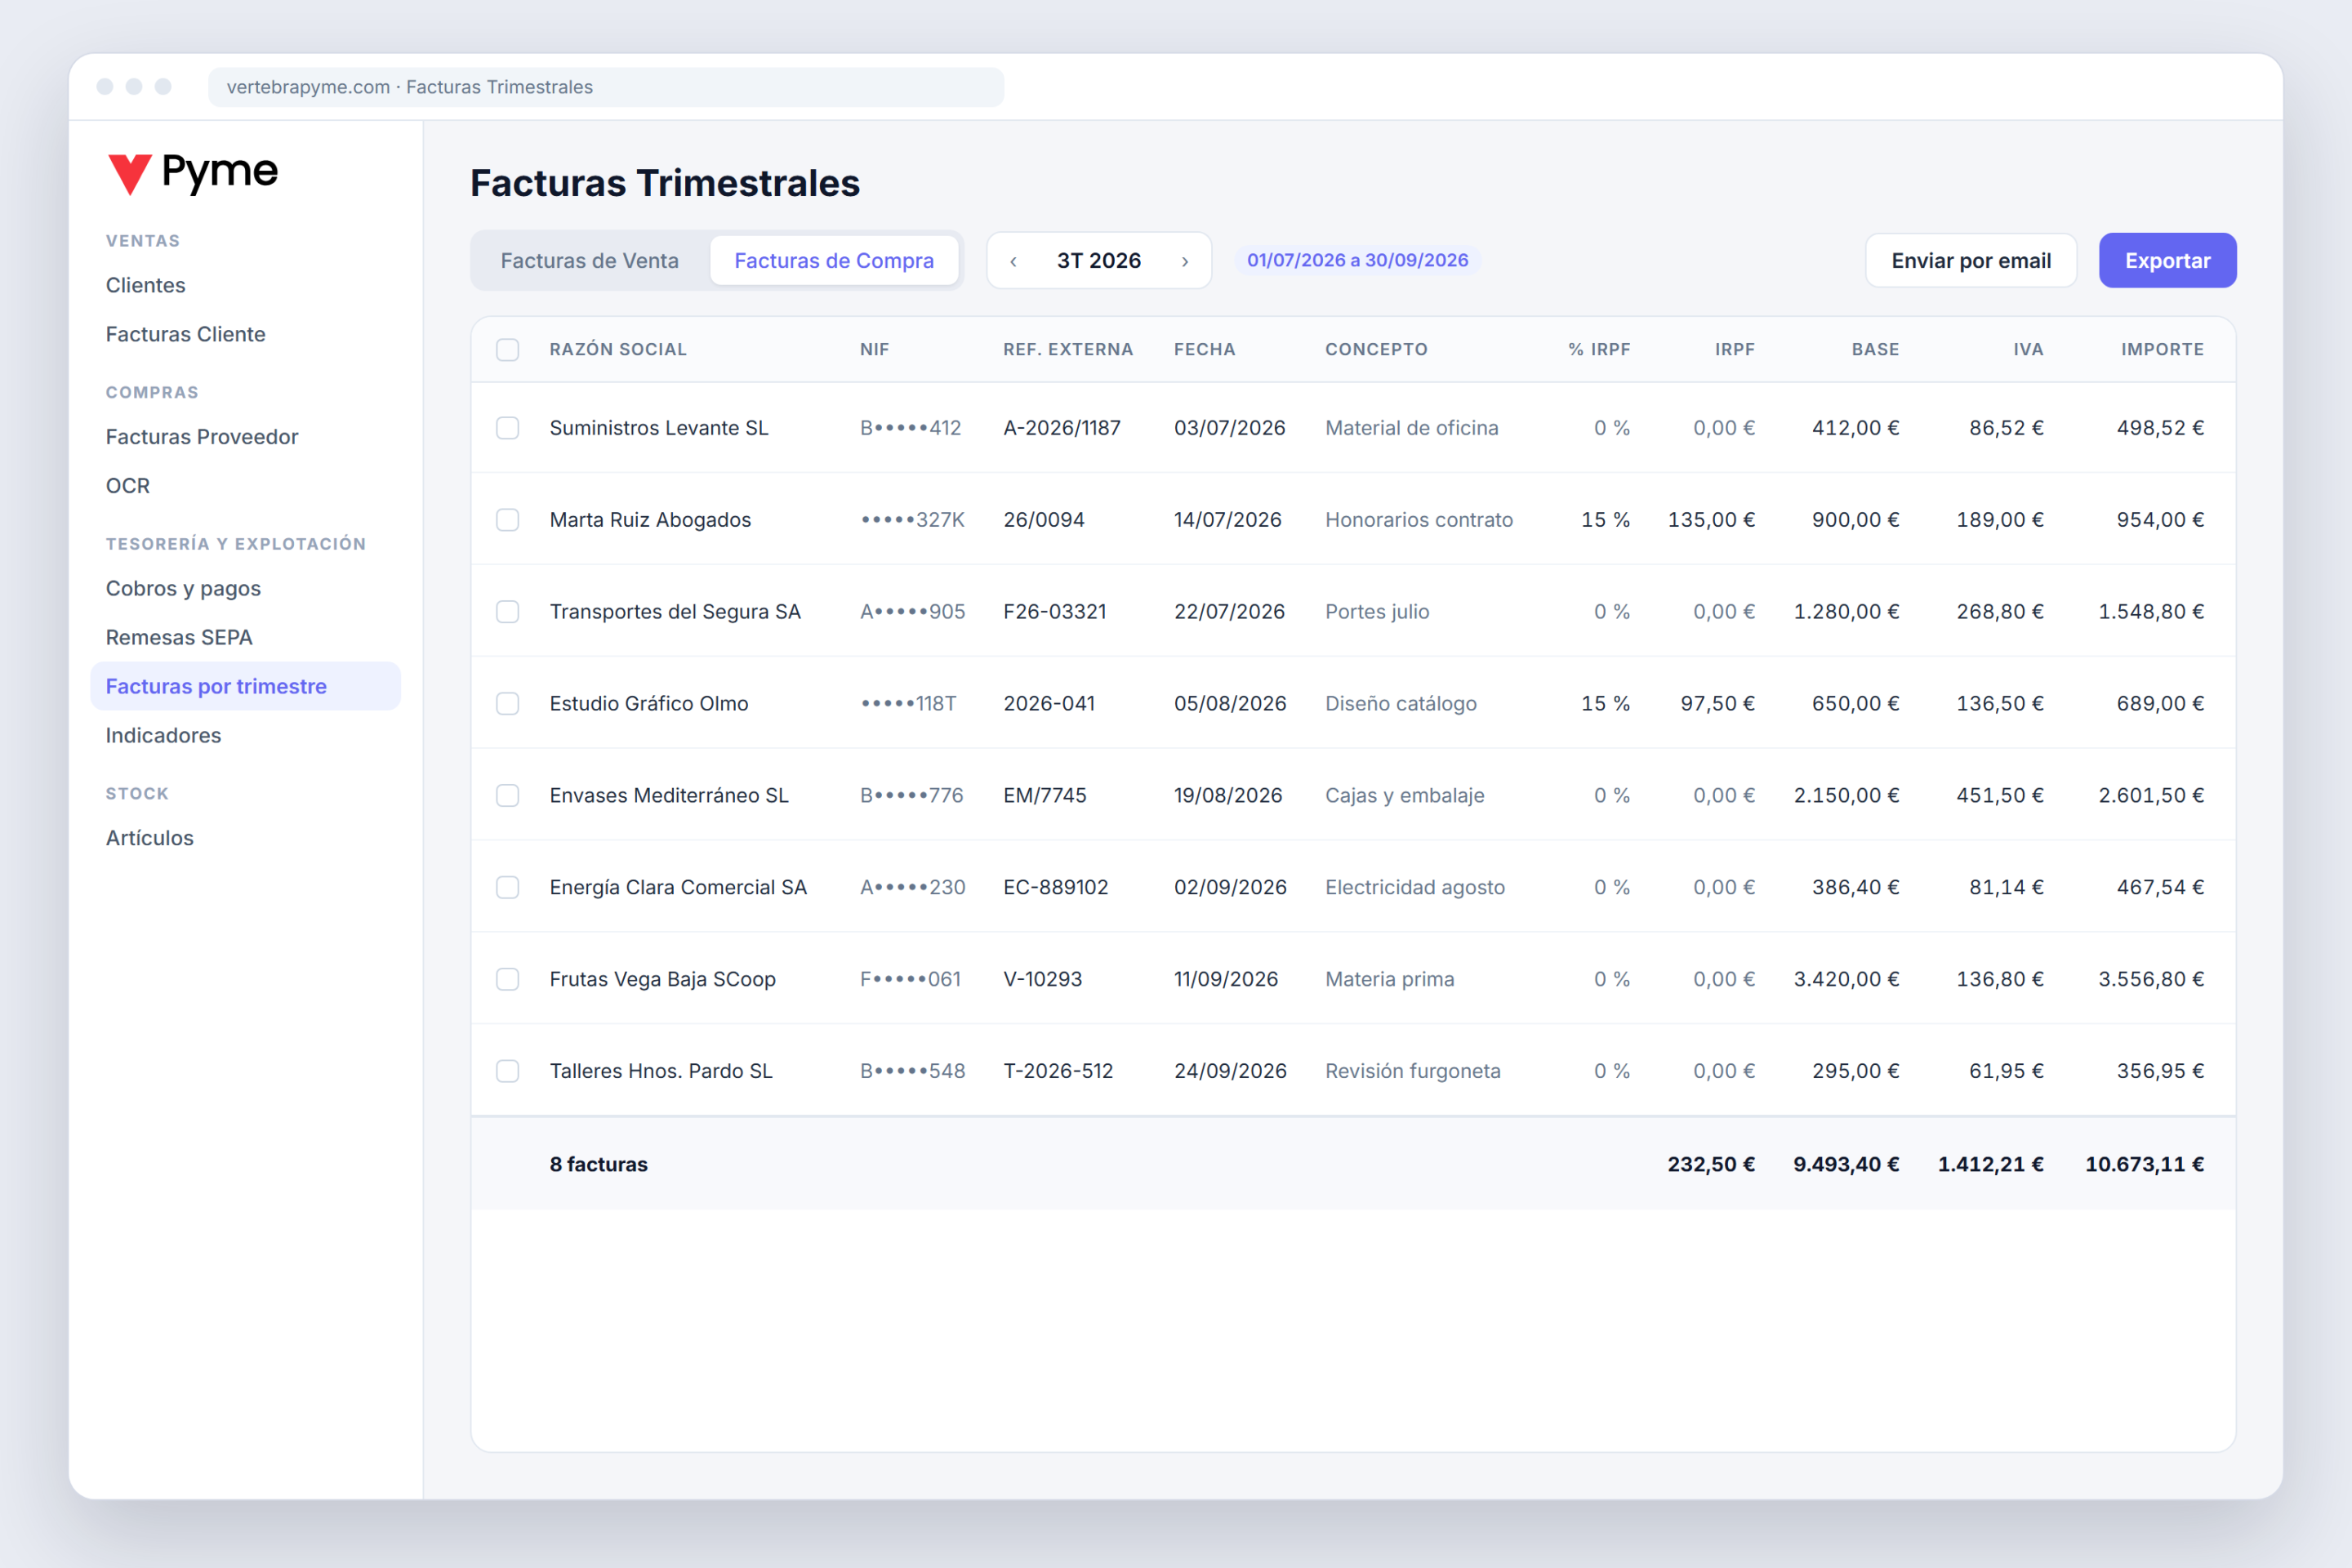This screenshot has width=2352, height=1568.
Task: Tick the Envases Mediterráneo SL checkbox
Action: 508,796
